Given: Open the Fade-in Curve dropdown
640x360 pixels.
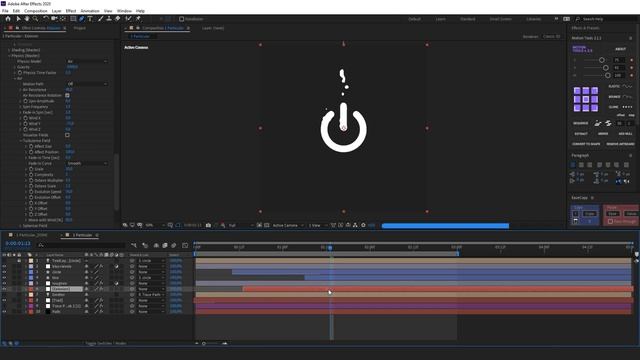Looking at the screenshot, I should pyautogui.click(x=87, y=163).
